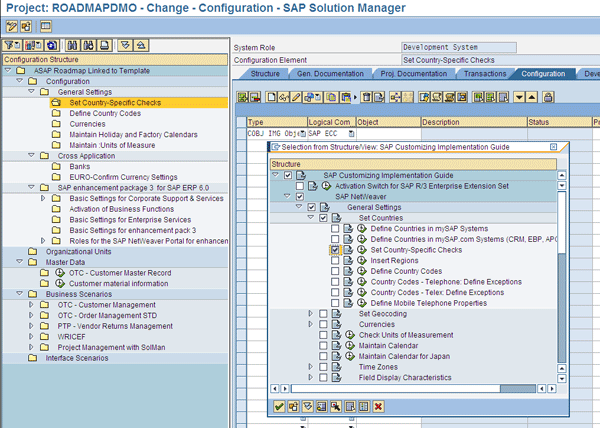Check the Activation Switch for SAP R/3 checkbox

pyautogui.click(x=300, y=186)
